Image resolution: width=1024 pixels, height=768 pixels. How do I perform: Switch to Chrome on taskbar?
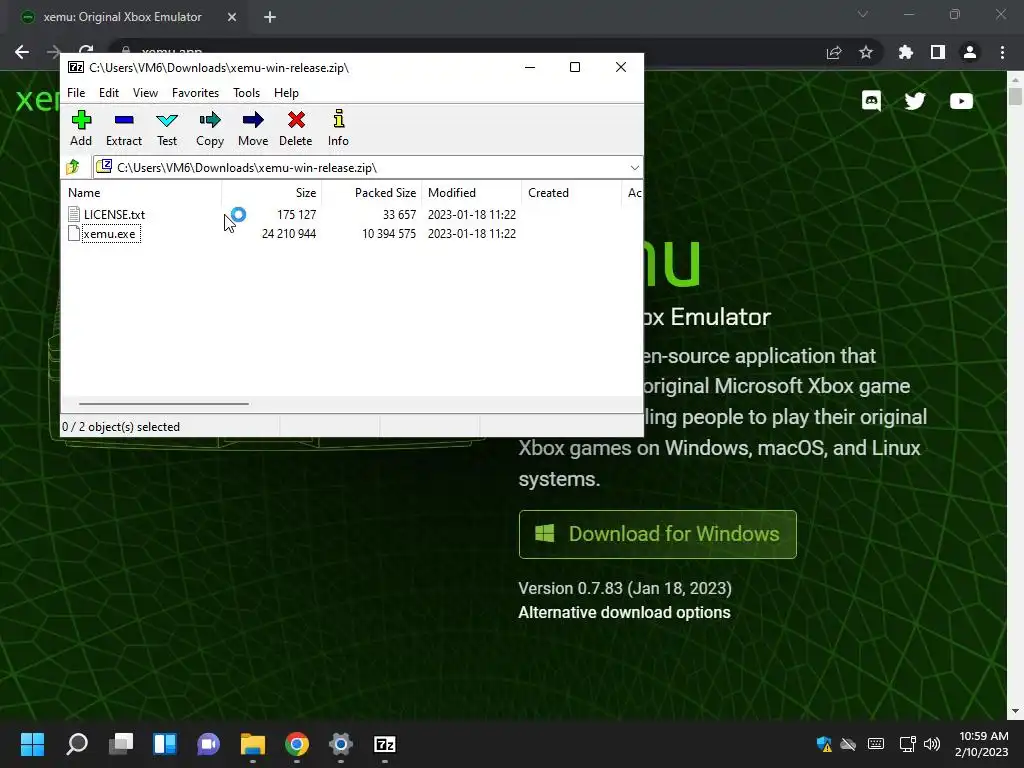click(296, 744)
